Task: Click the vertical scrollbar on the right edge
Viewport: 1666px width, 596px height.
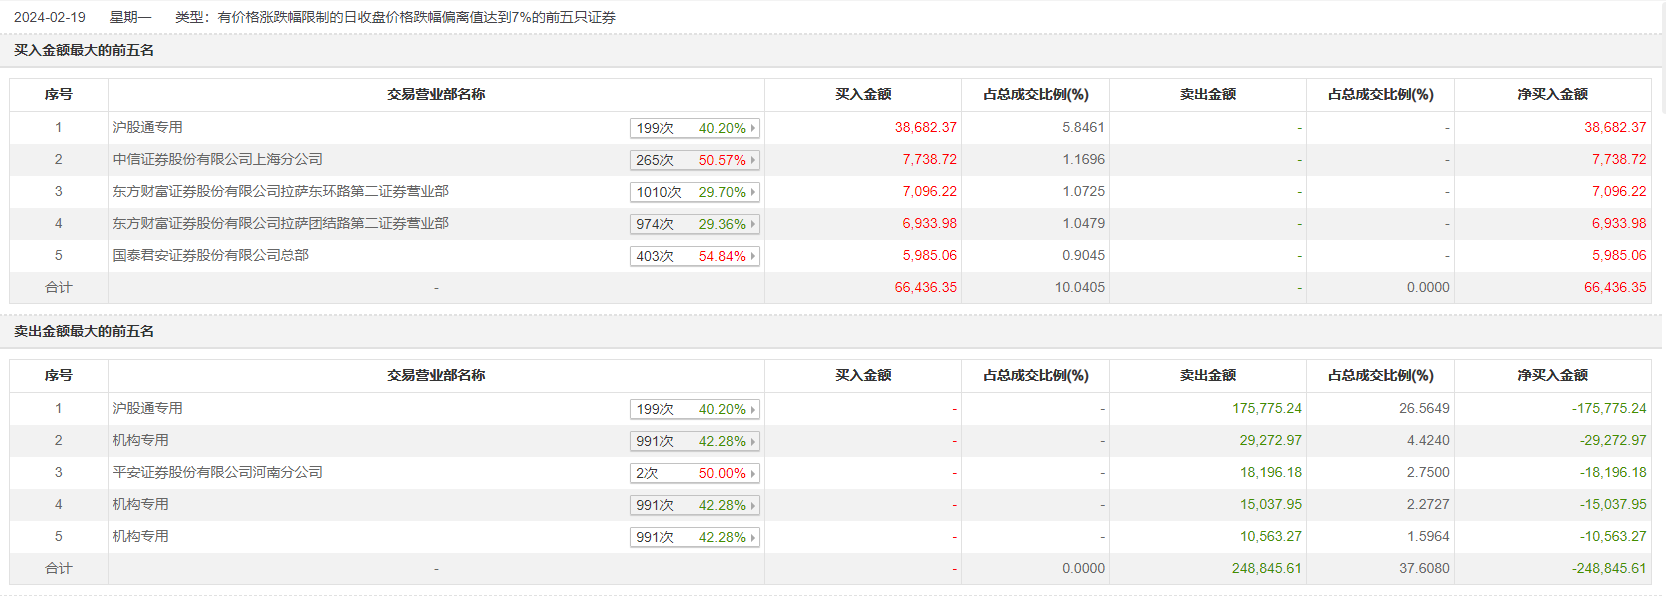Action: point(1662,60)
